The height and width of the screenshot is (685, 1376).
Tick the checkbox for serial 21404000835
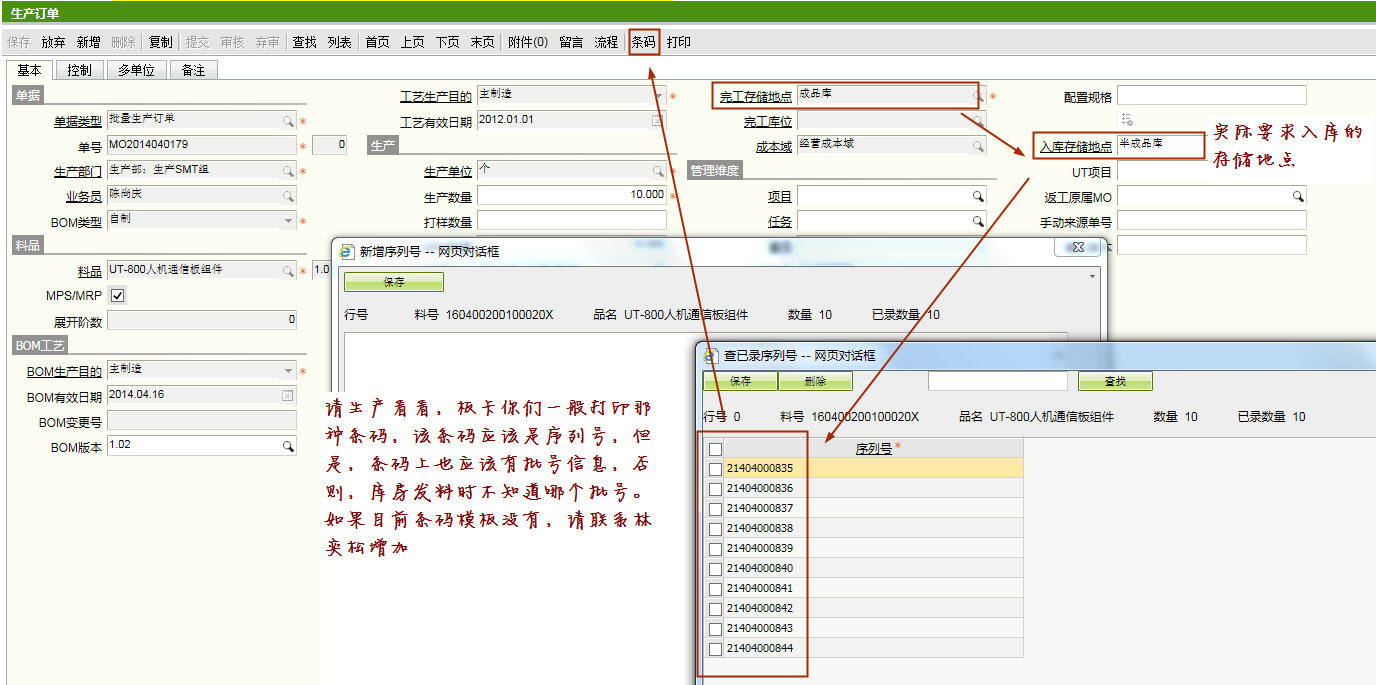pyautogui.click(x=714, y=469)
